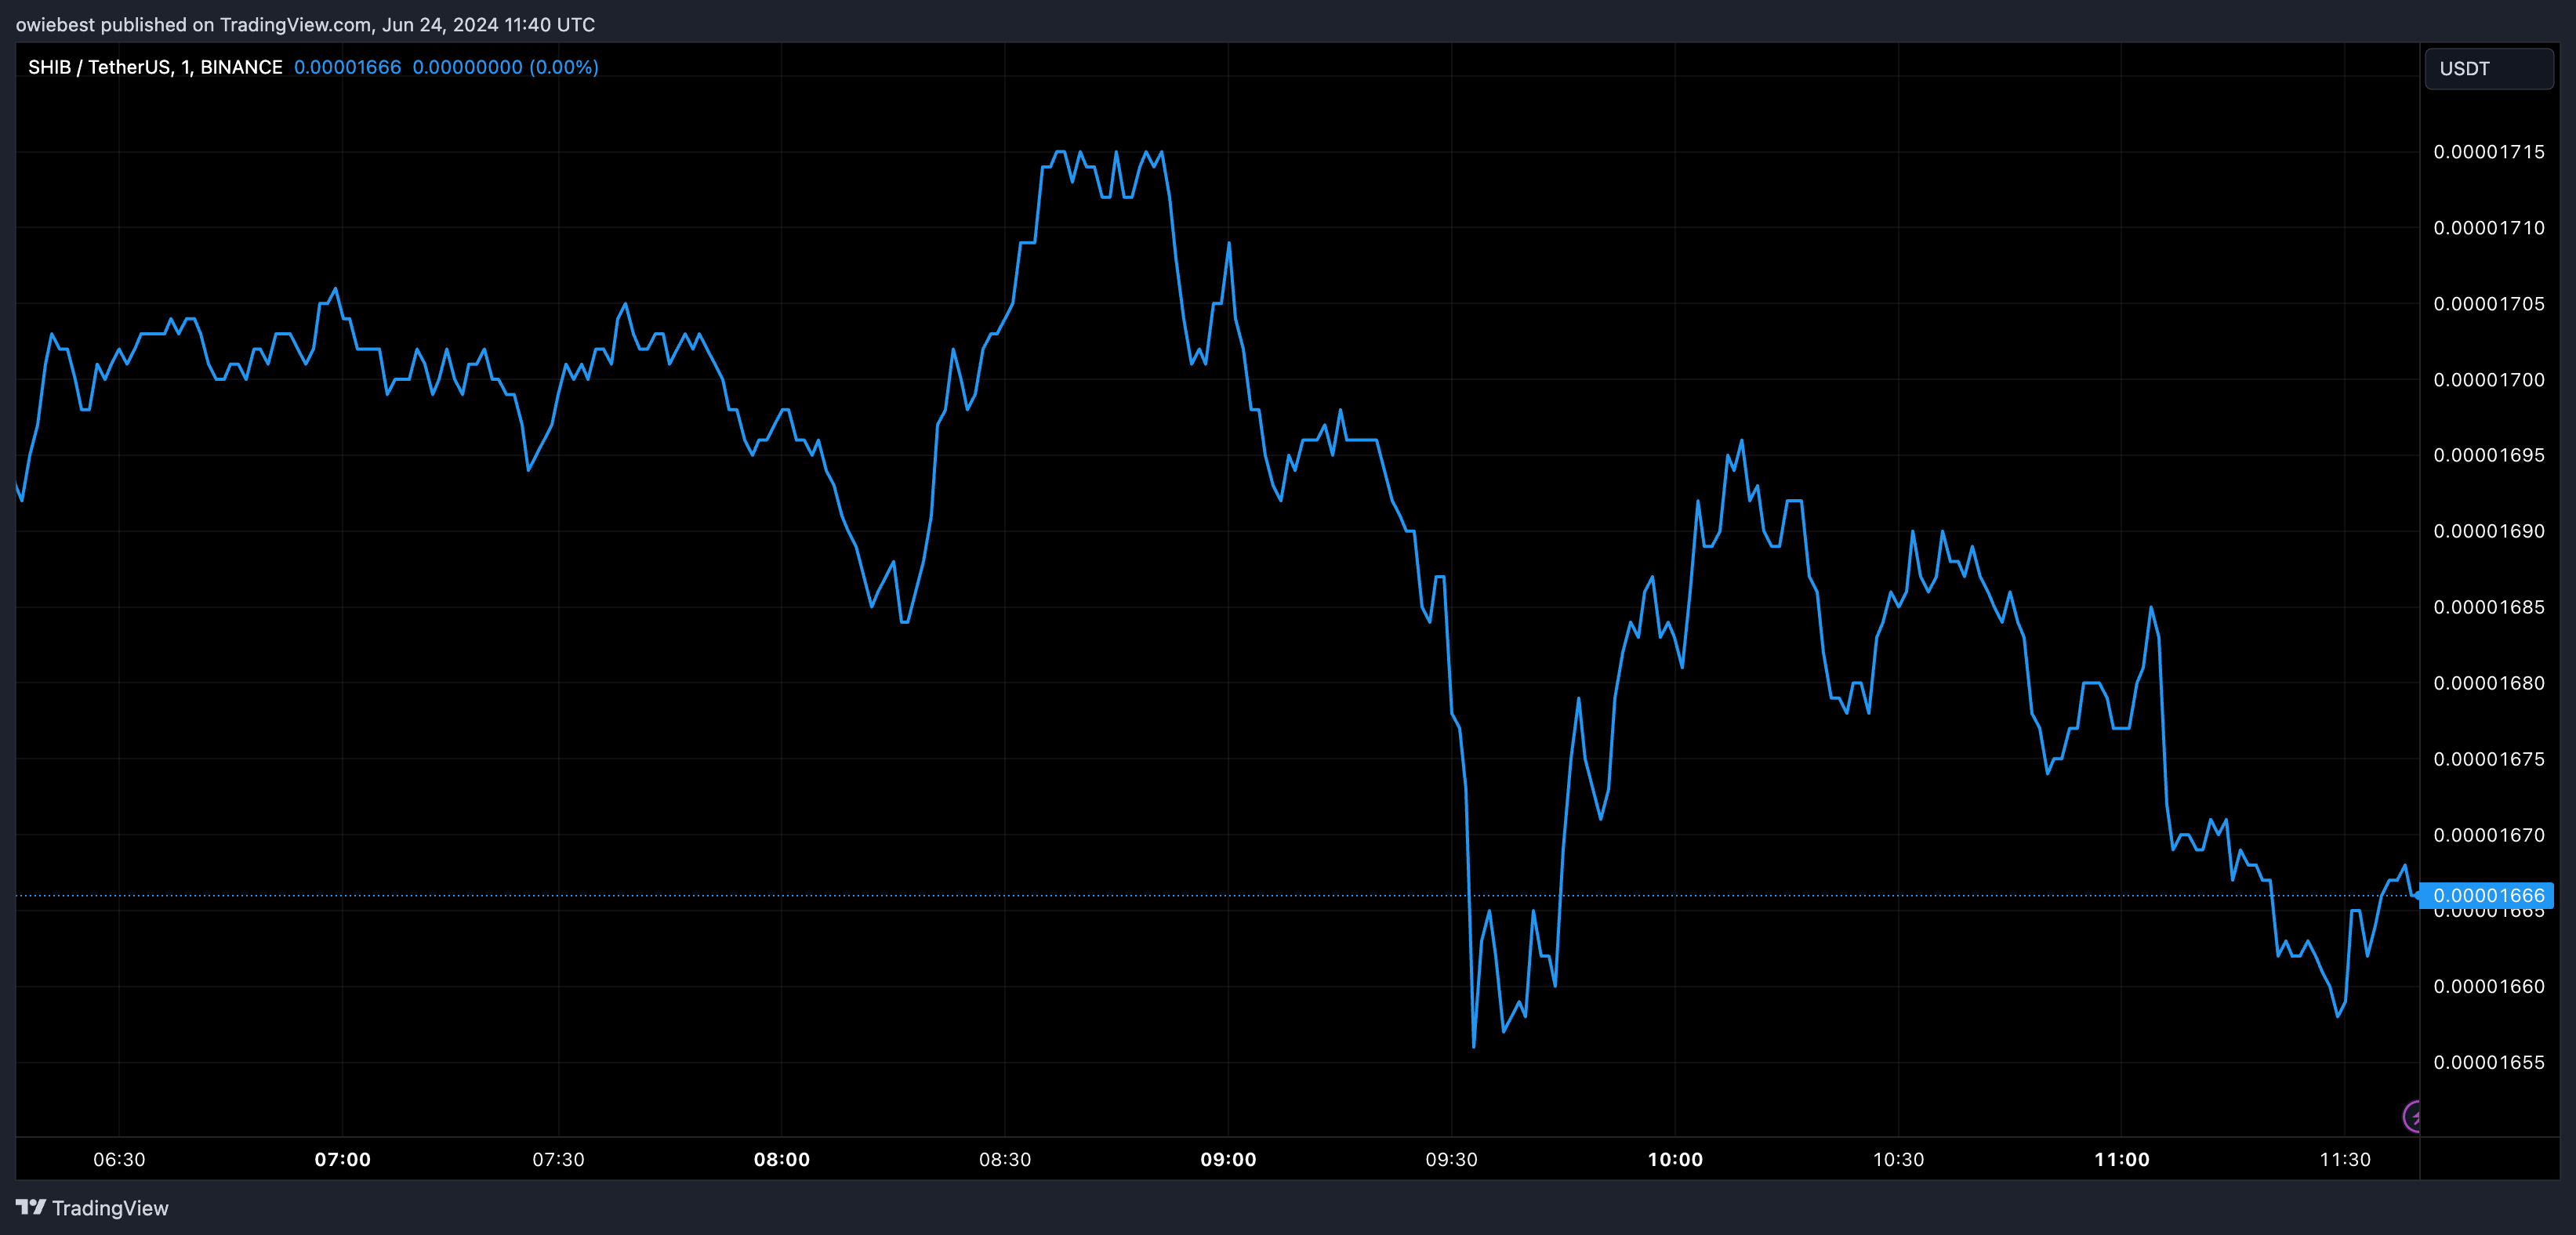Click the 10:30 time axis label
Viewport: 2576px width, 1235px height.
pyautogui.click(x=1898, y=1159)
